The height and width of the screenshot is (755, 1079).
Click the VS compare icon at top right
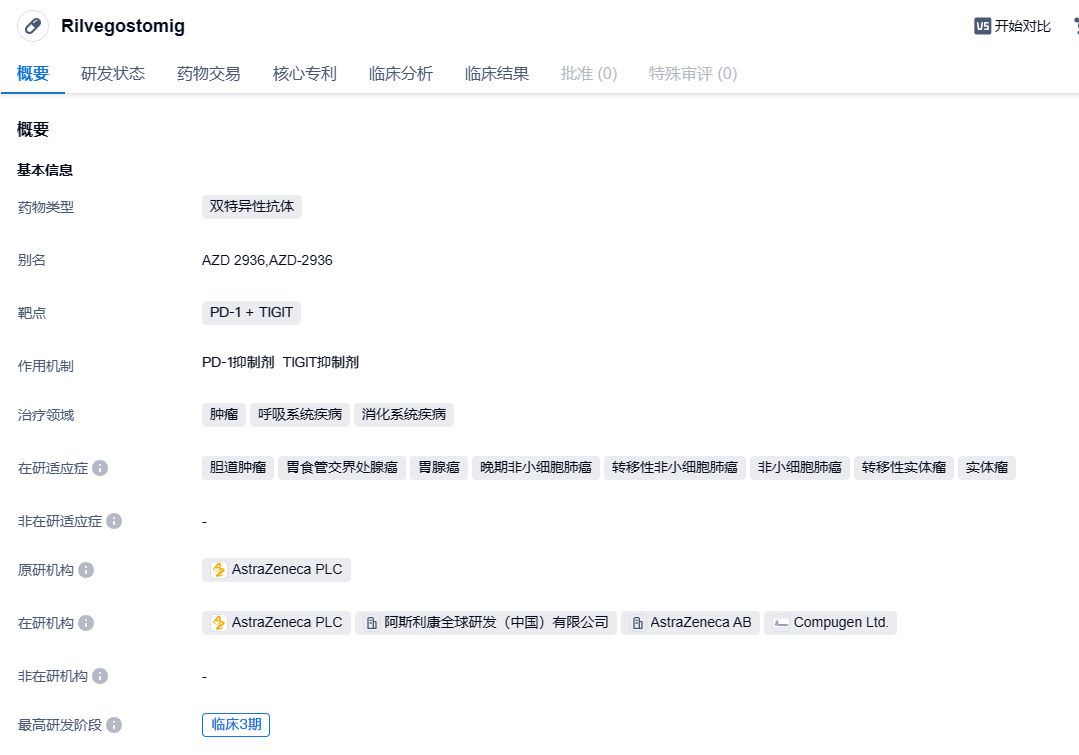982,26
